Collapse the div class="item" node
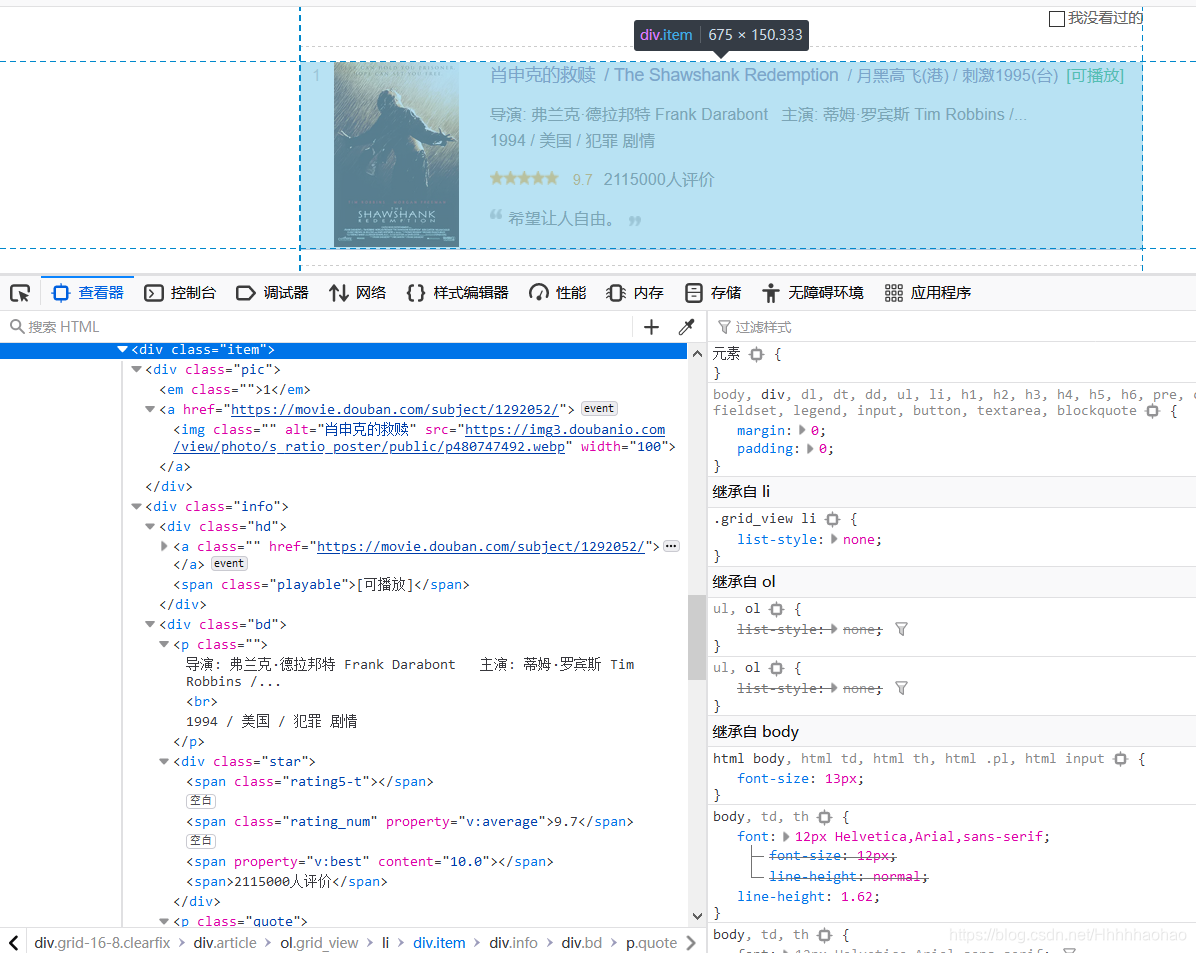This screenshot has height=953, width=1196. pyautogui.click(x=122, y=349)
